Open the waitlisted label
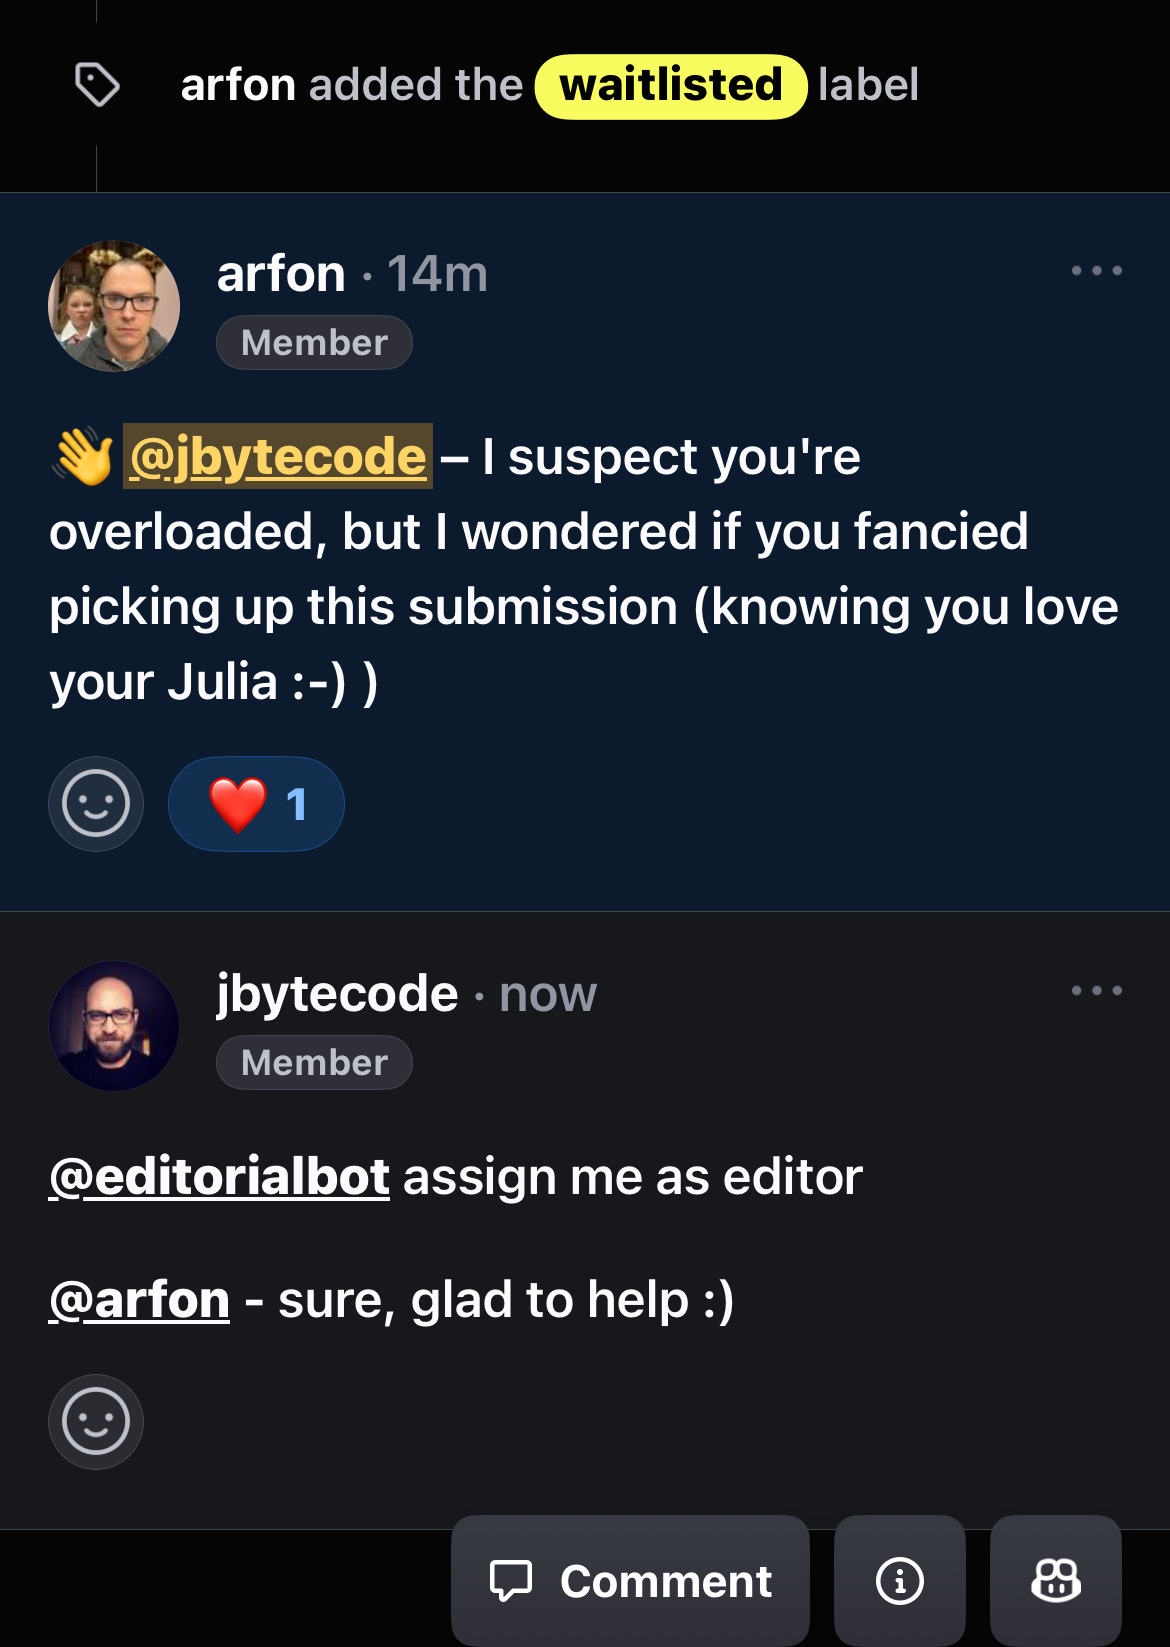 [x=671, y=86]
